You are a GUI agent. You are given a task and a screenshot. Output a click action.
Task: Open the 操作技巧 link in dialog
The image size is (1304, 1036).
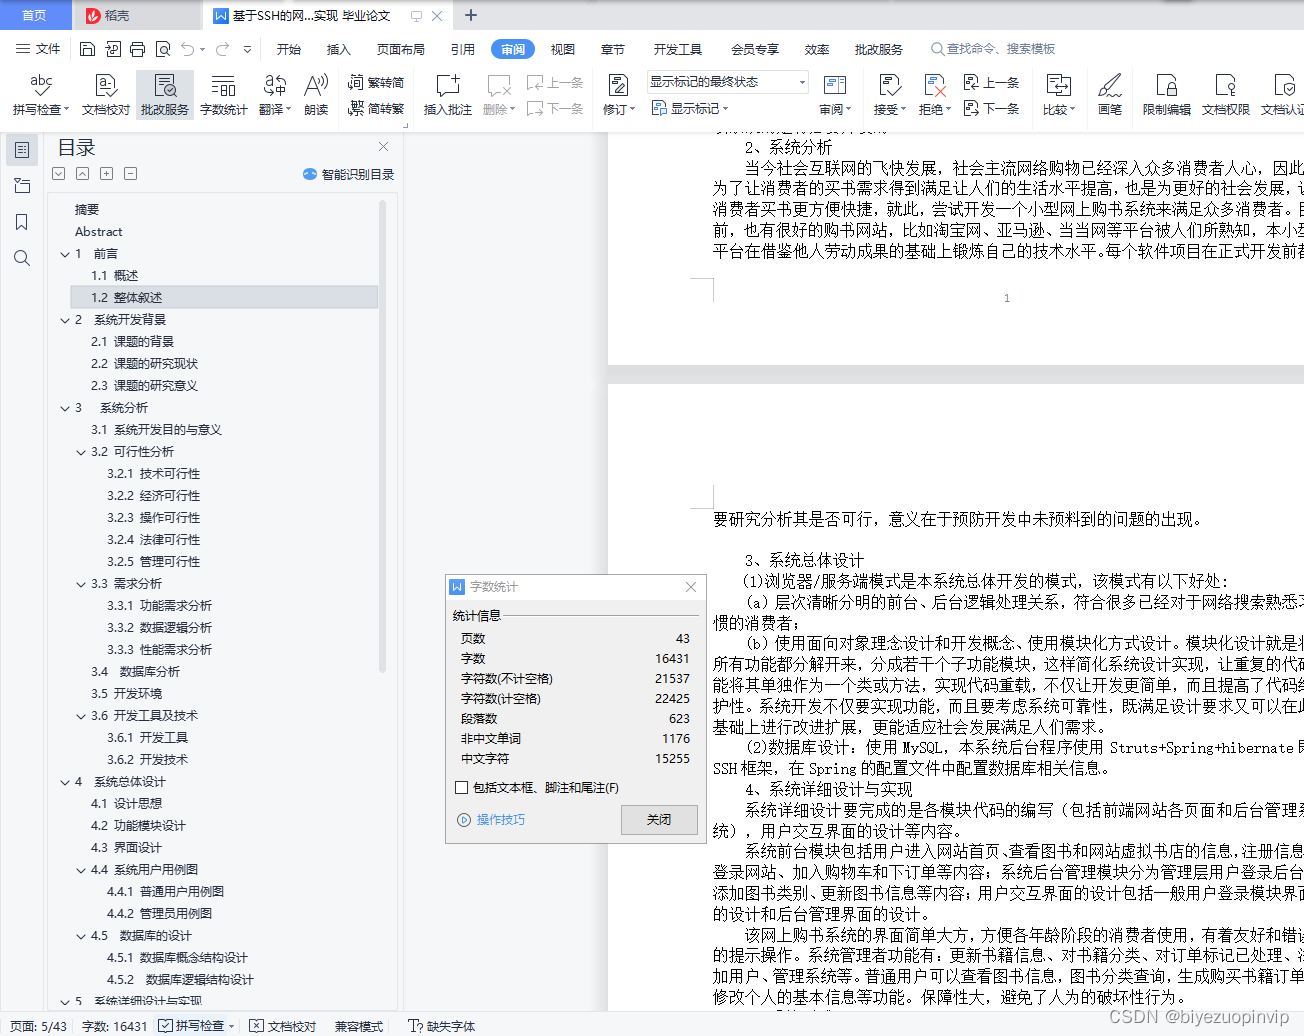point(491,820)
